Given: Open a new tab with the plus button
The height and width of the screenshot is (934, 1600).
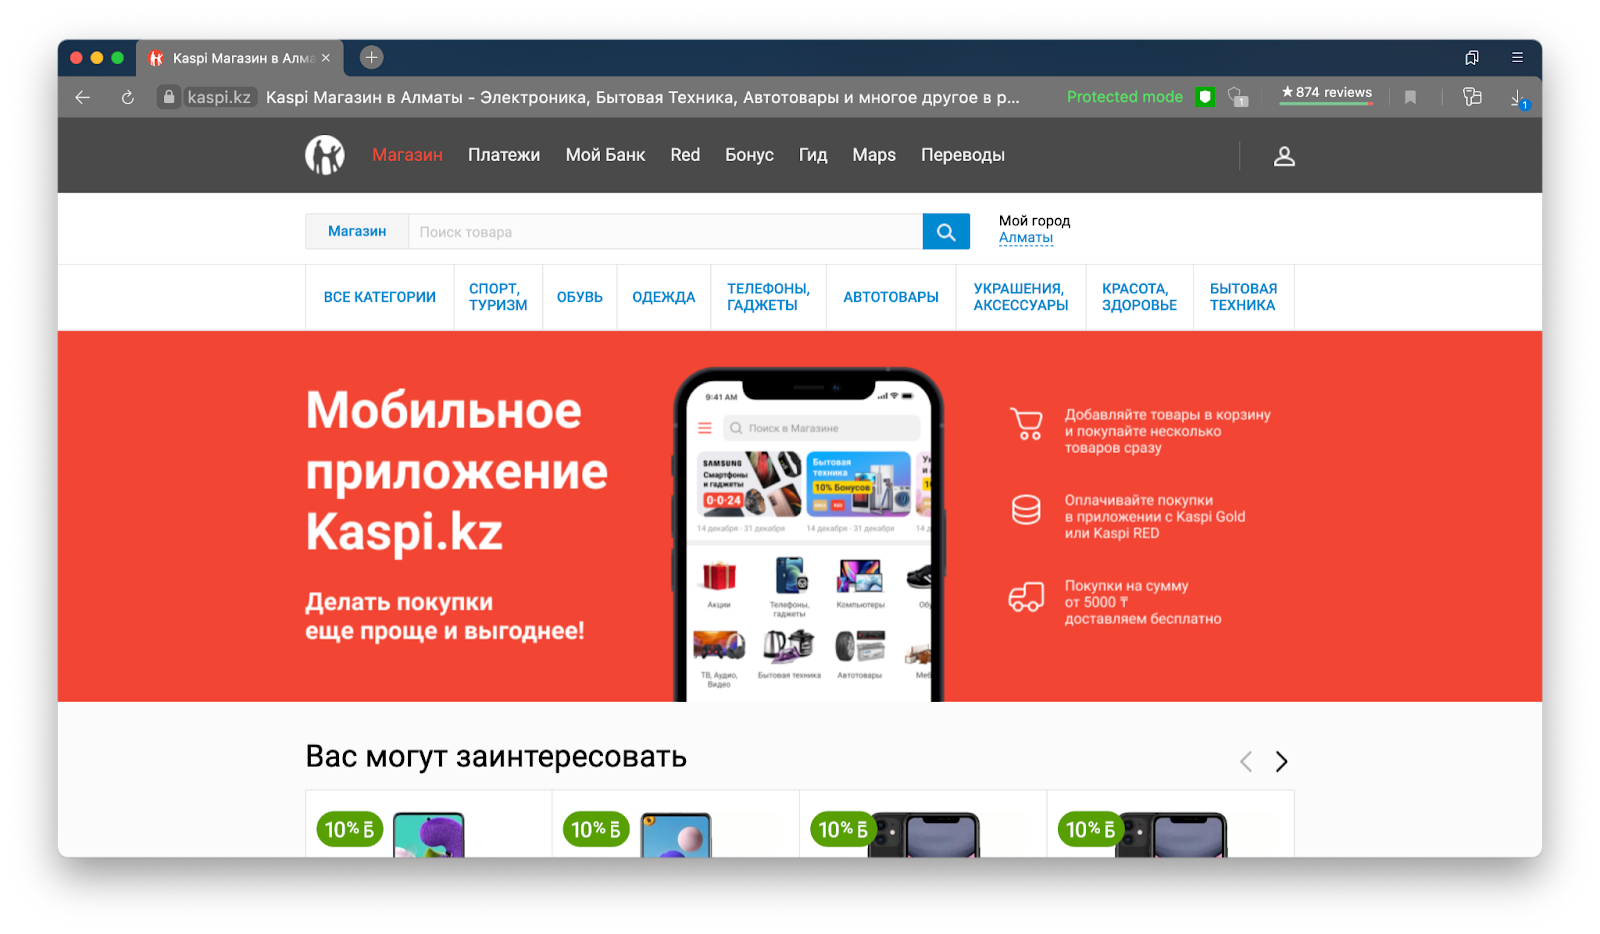Looking at the screenshot, I should pyautogui.click(x=372, y=57).
